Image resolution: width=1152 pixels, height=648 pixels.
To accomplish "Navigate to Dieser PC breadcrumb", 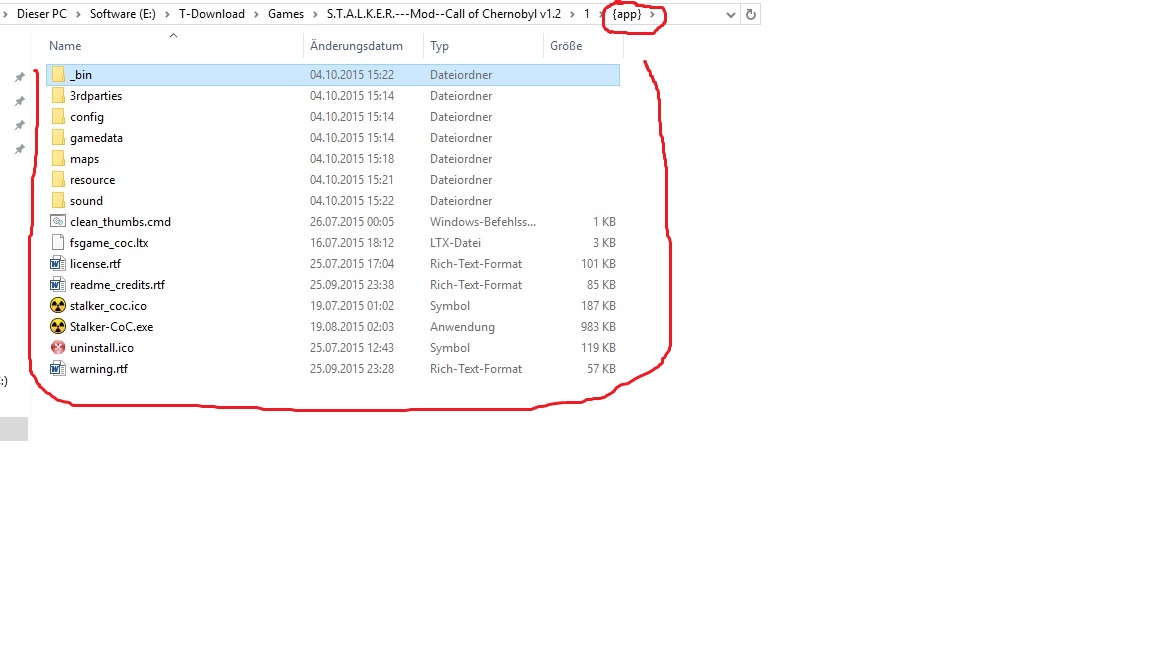I will point(42,14).
